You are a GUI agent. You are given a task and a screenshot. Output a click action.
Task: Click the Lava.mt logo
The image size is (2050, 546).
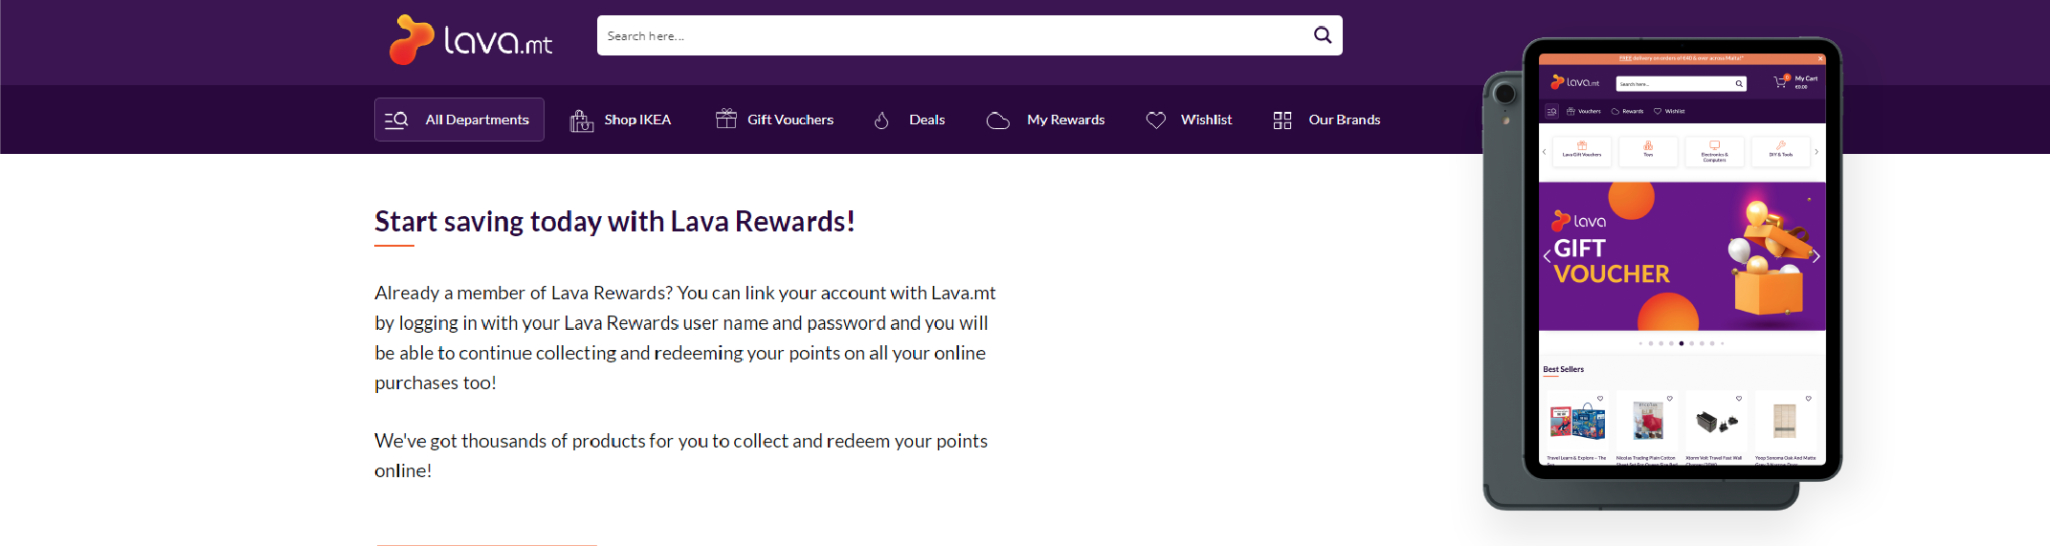(x=470, y=39)
